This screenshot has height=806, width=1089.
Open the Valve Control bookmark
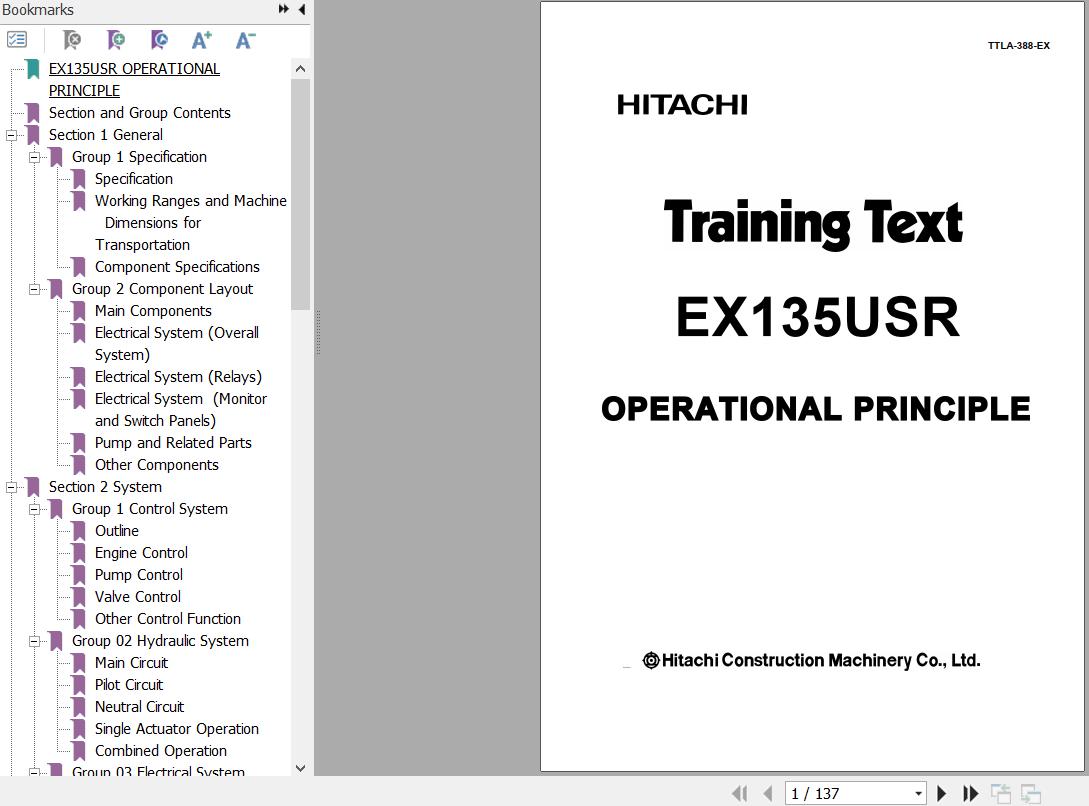138,597
